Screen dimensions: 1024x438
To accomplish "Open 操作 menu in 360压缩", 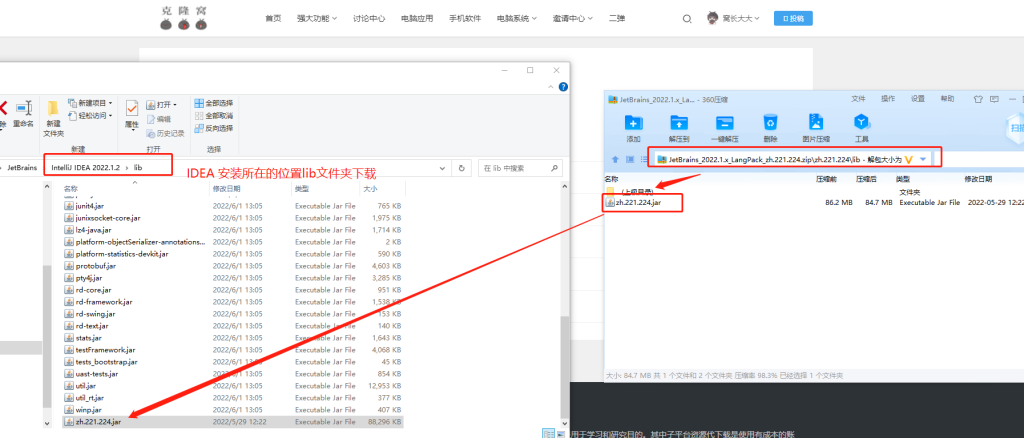I will coord(888,99).
